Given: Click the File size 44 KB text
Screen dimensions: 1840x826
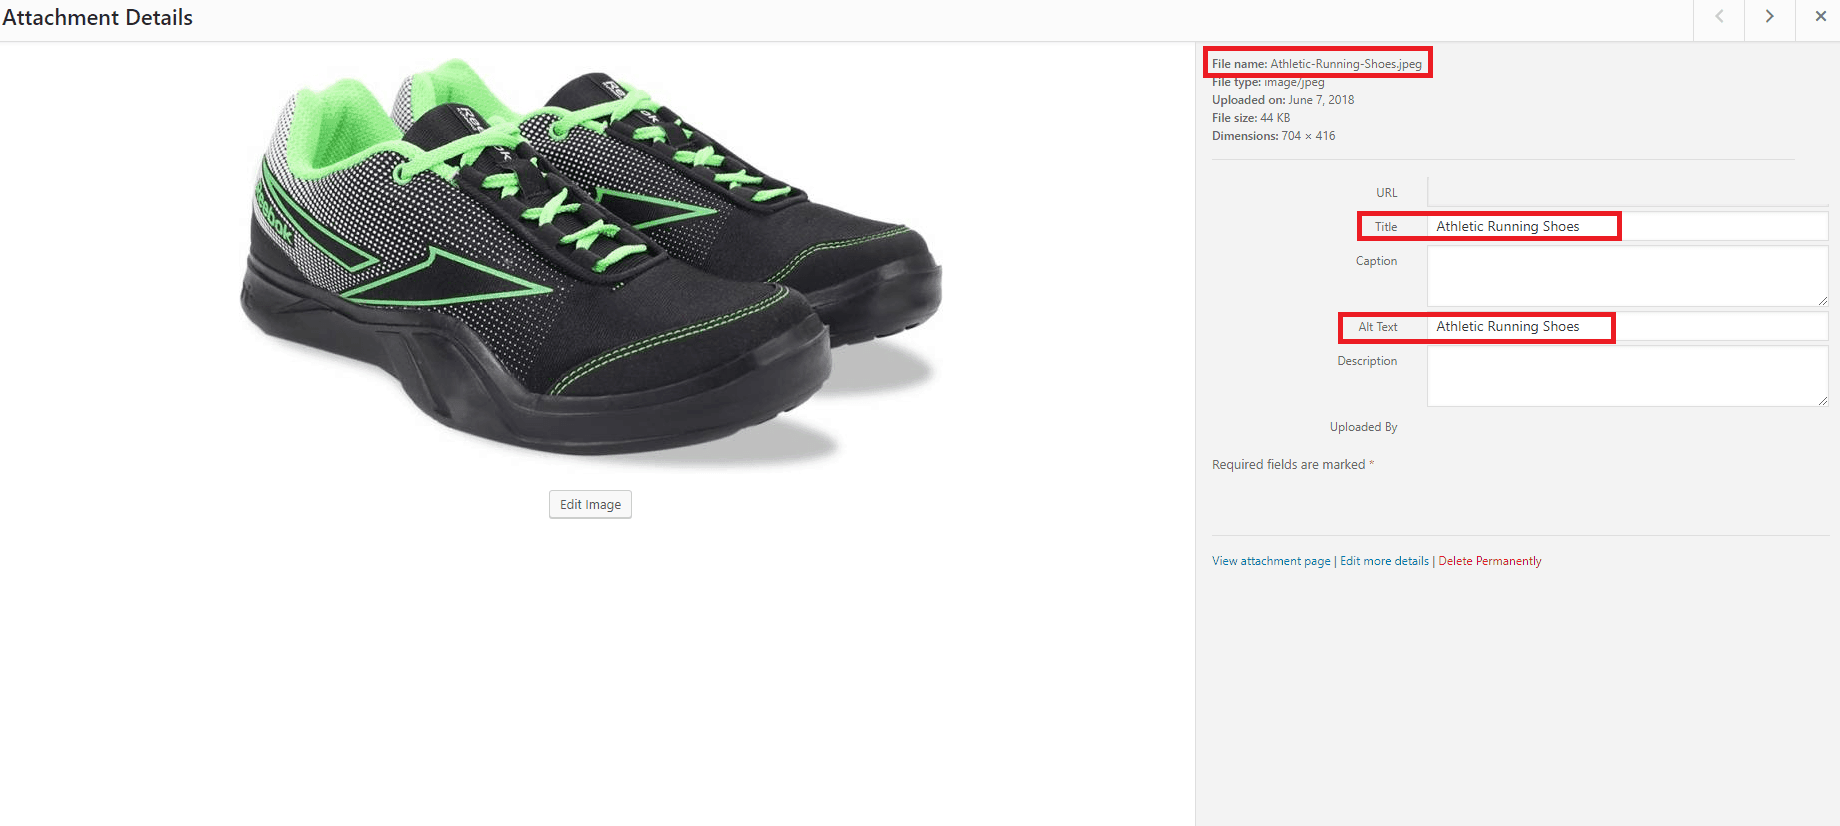Looking at the screenshot, I should pos(1251,118).
